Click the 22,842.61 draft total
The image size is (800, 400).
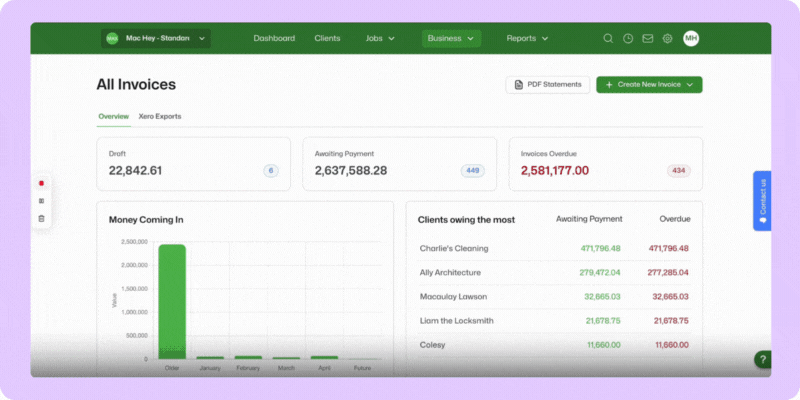pos(135,171)
